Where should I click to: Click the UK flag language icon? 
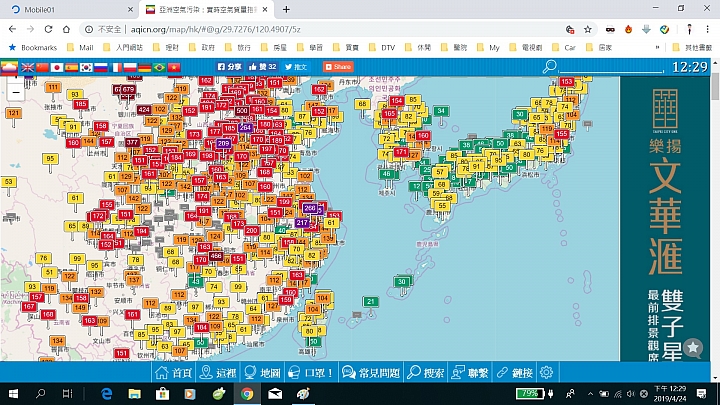pyautogui.click(x=26, y=67)
